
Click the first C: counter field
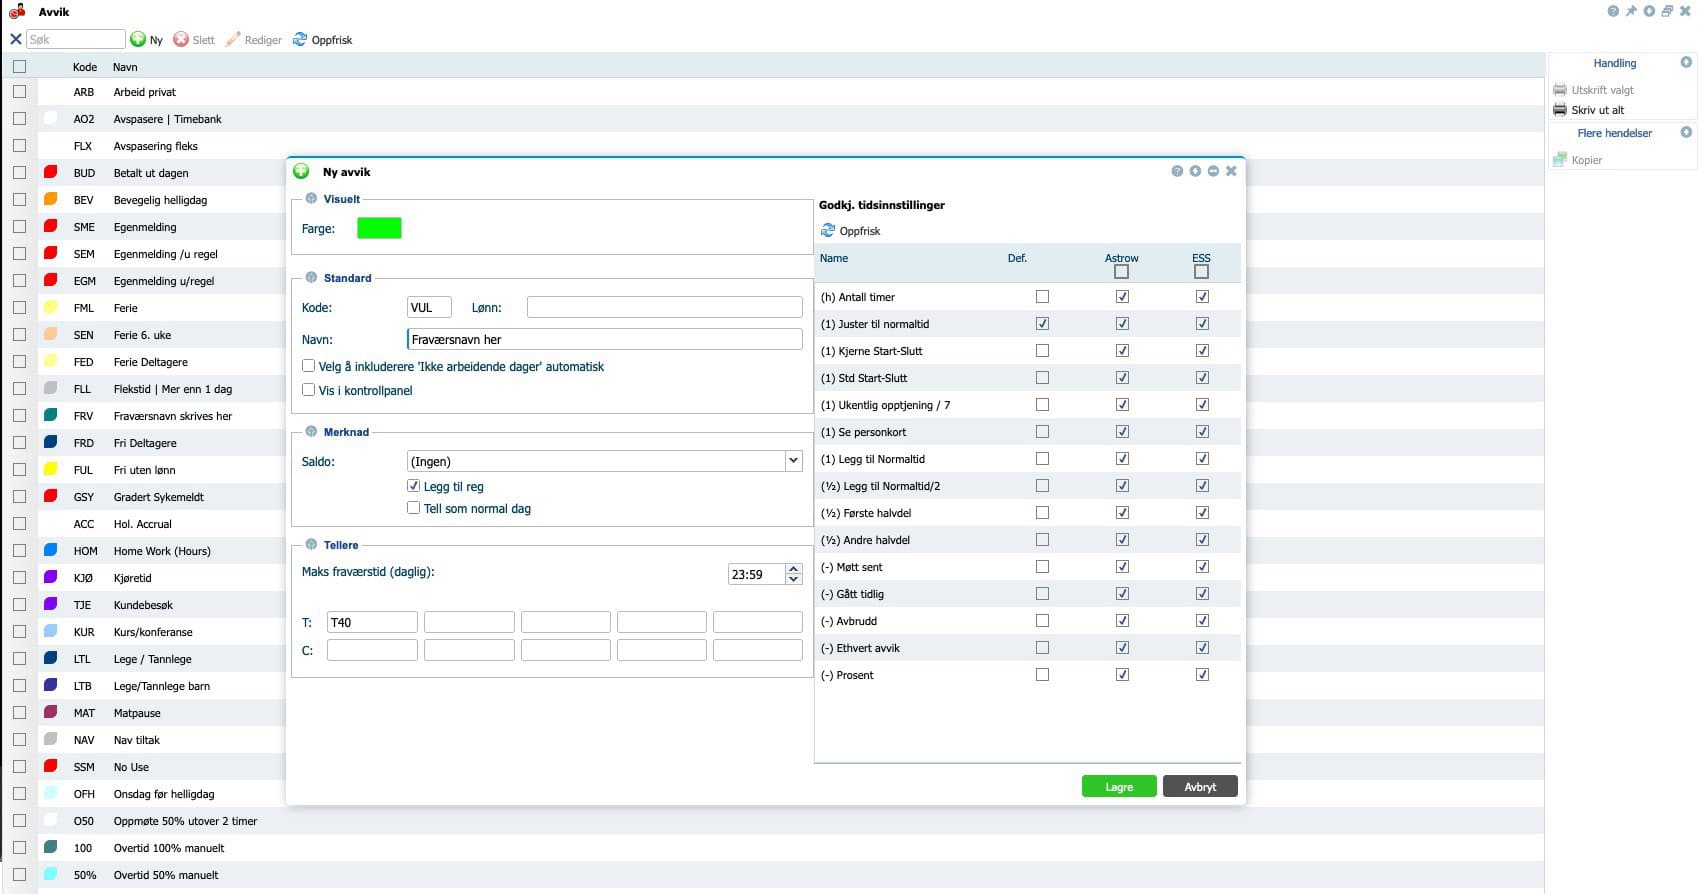372,650
